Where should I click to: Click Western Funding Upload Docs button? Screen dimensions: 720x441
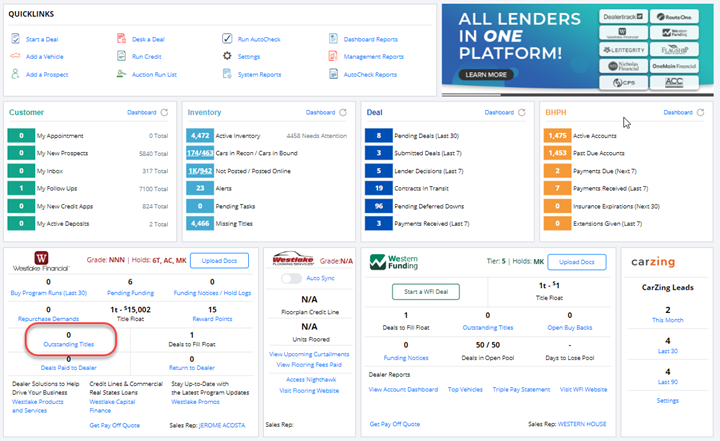577,262
